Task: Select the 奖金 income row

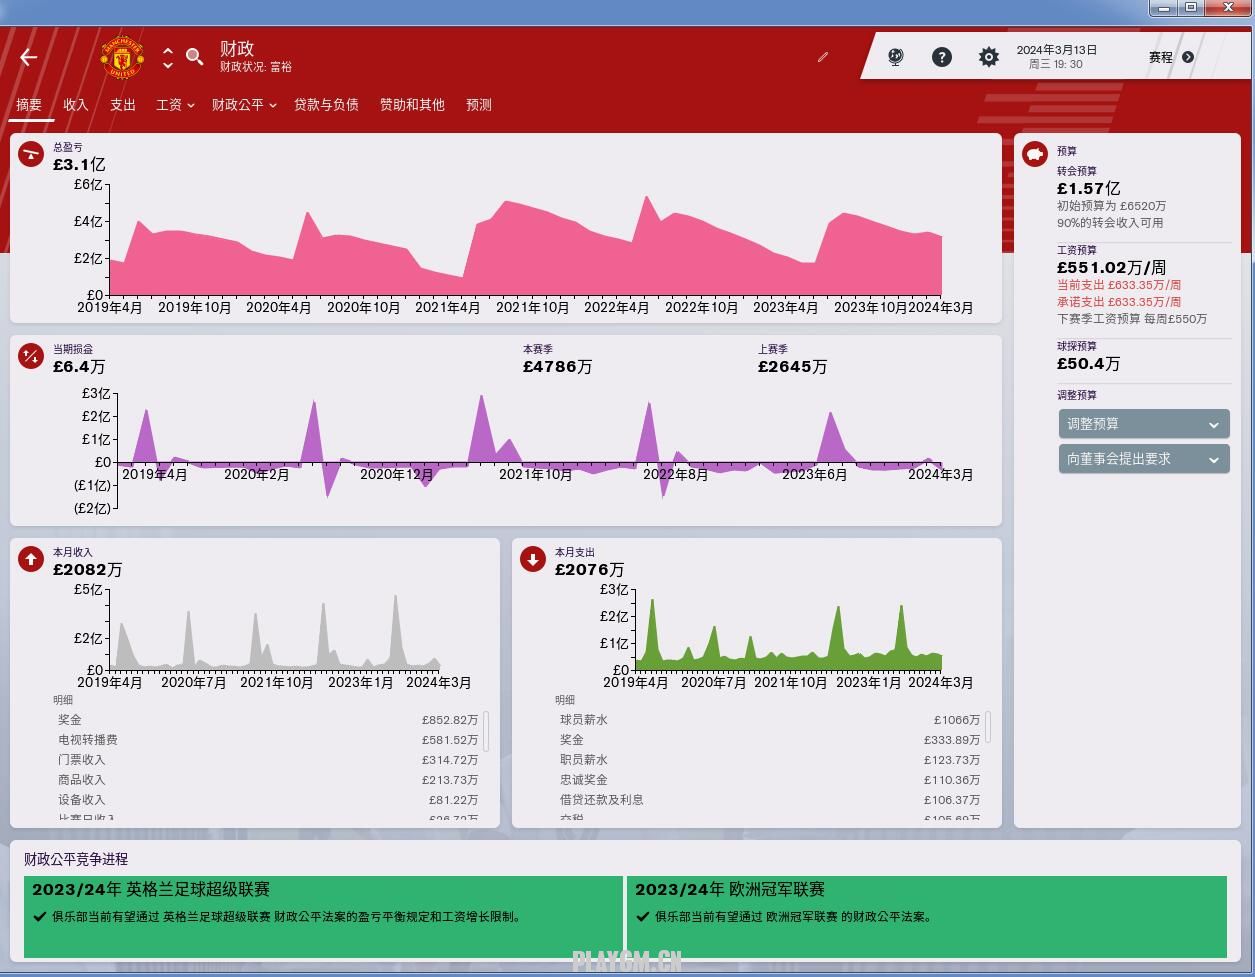Action: click(x=268, y=720)
